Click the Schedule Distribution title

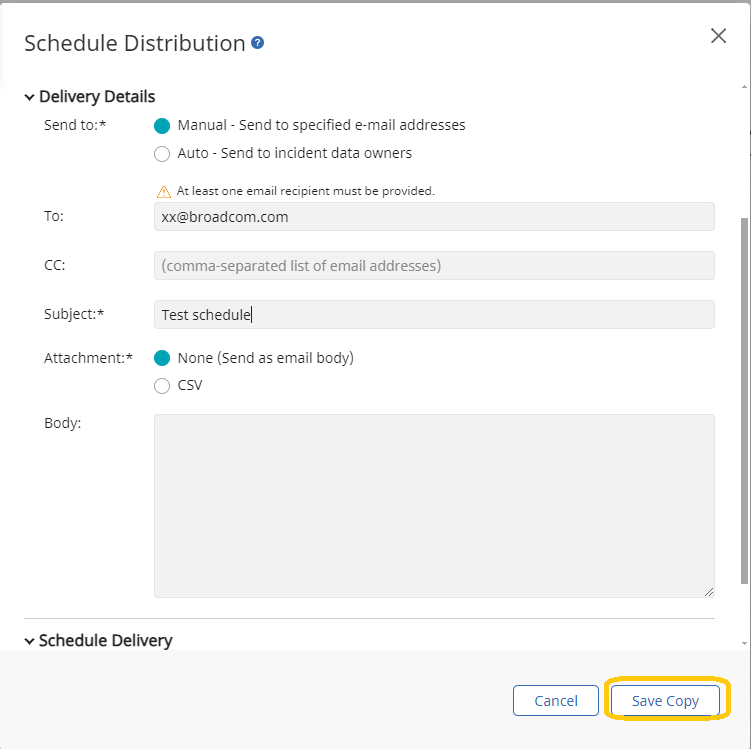click(x=134, y=44)
